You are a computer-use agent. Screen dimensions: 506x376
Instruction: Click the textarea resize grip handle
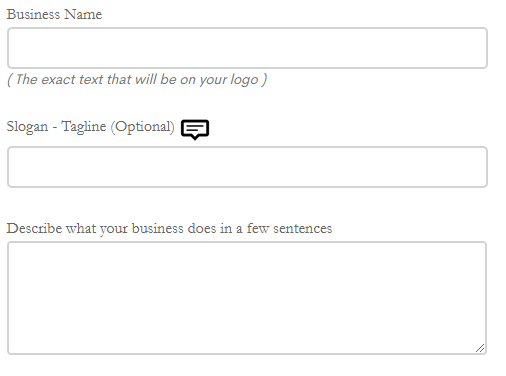point(480,348)
